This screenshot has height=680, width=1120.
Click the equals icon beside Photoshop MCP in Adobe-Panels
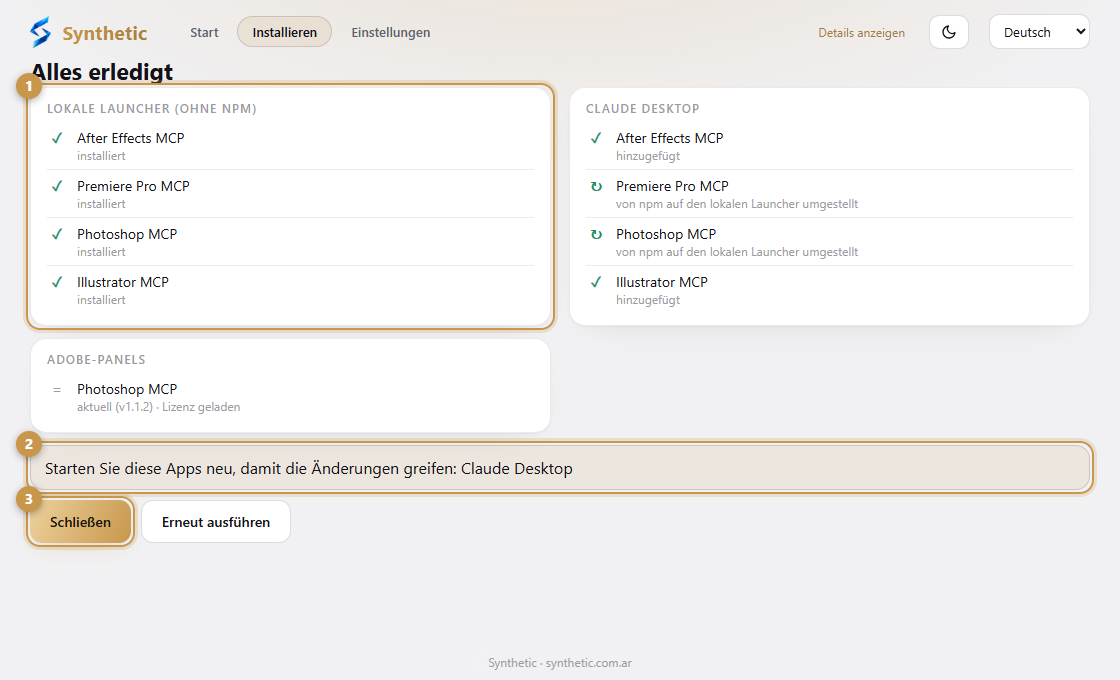click(57, 390)
